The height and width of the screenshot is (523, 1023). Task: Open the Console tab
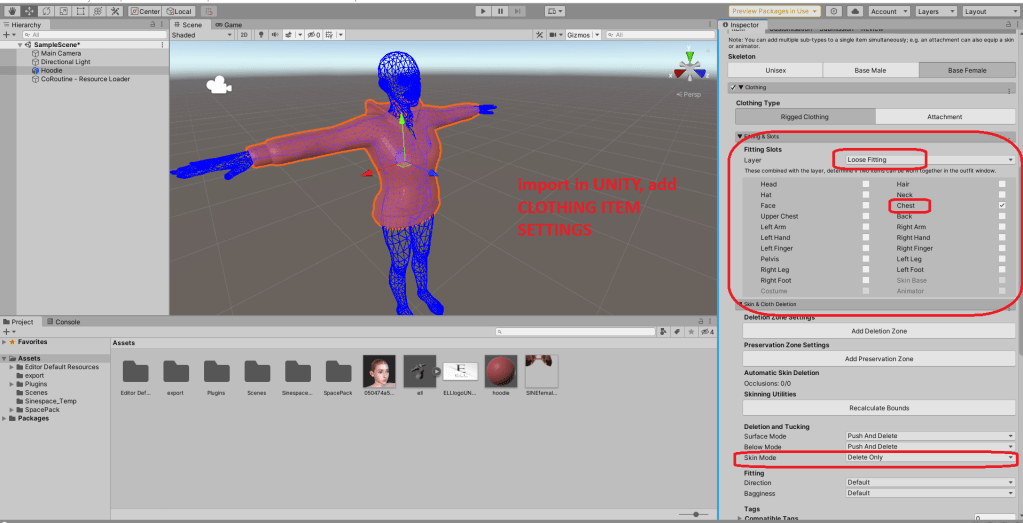pos(67,322)
